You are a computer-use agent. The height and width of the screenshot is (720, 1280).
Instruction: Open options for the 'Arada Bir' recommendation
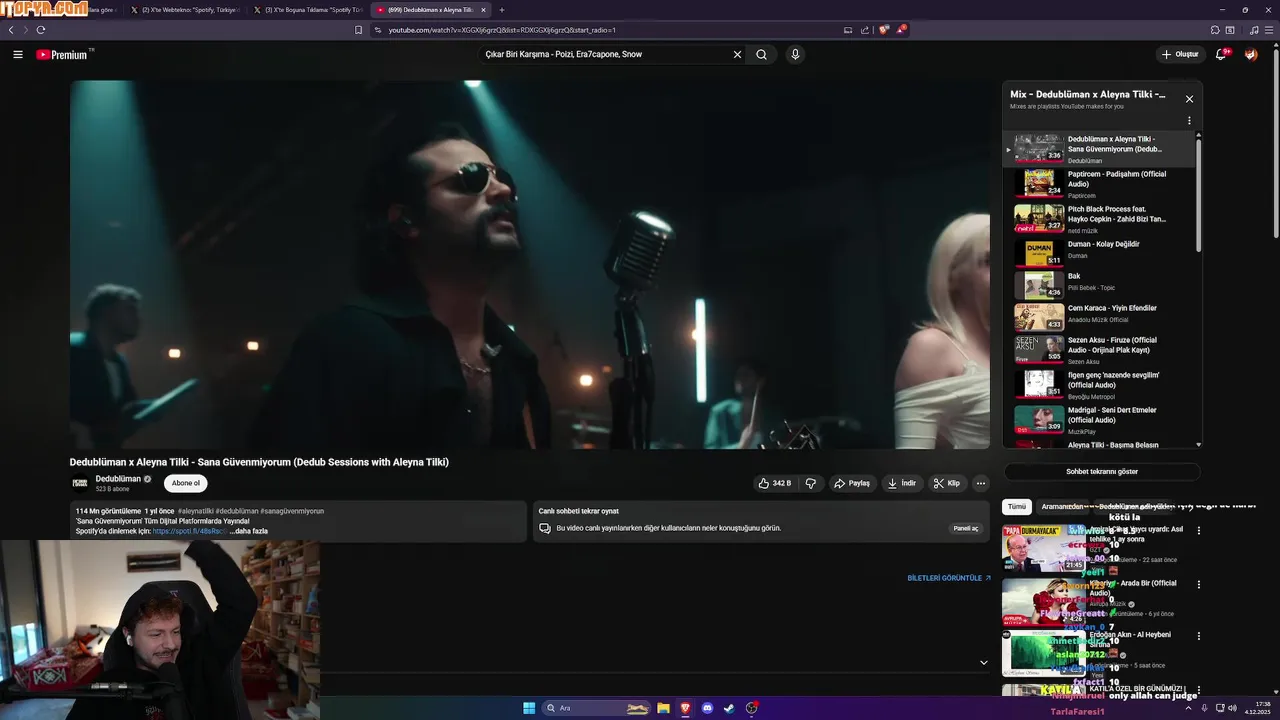(1199, 584)
